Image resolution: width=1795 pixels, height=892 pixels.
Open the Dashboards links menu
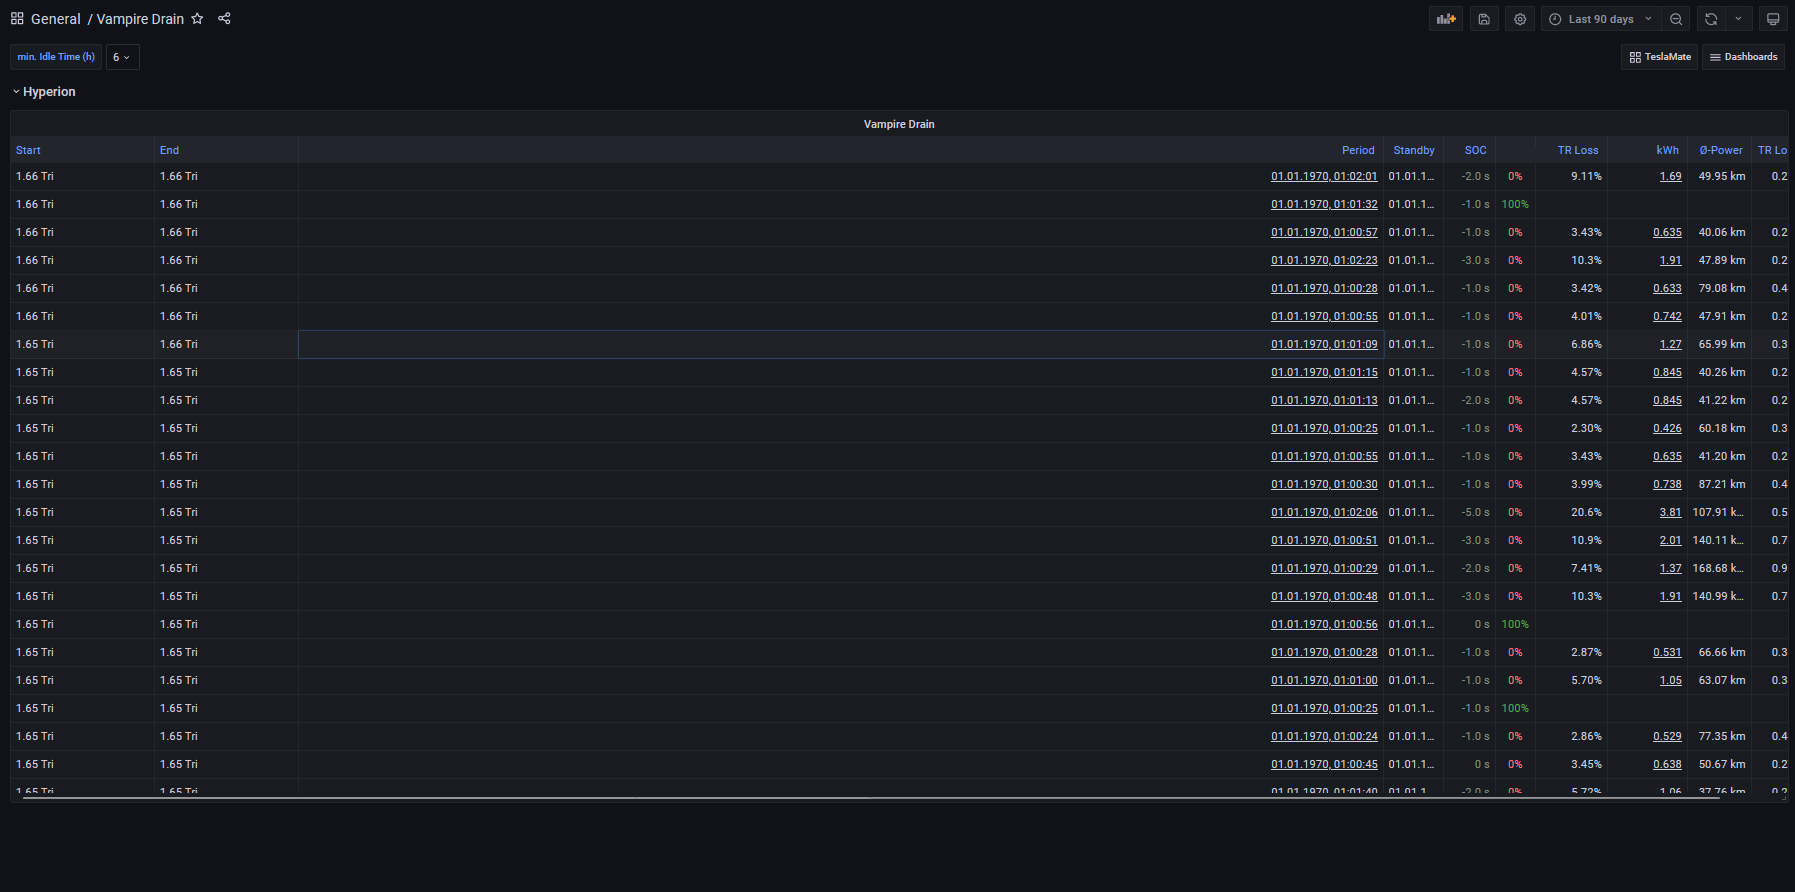click(x=1743, y=57)
